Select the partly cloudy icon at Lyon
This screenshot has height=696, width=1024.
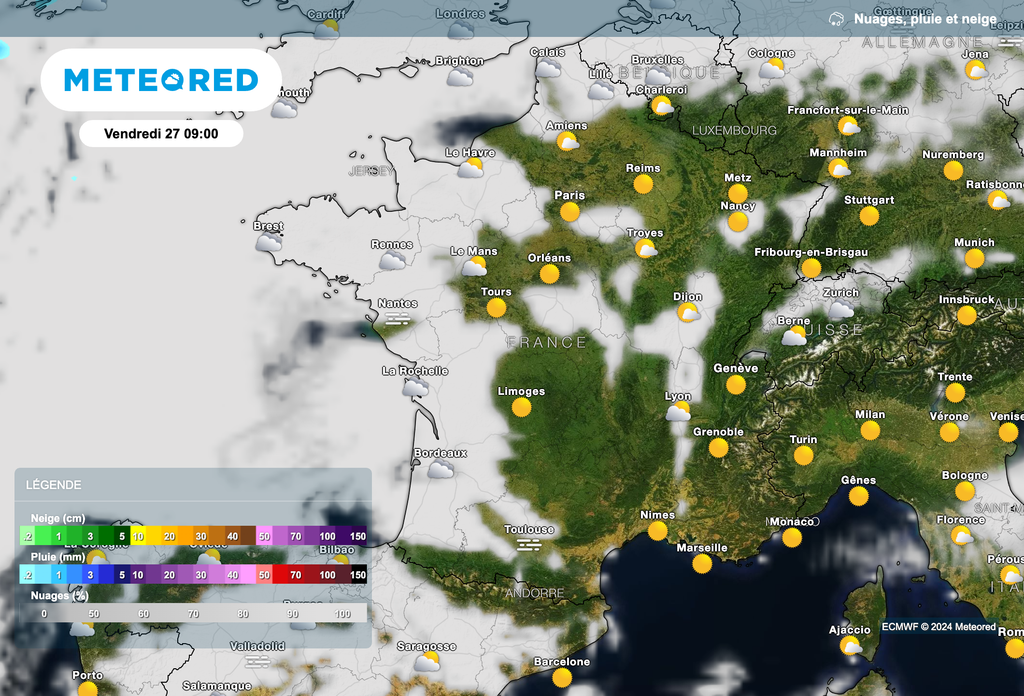click(678, 412)
